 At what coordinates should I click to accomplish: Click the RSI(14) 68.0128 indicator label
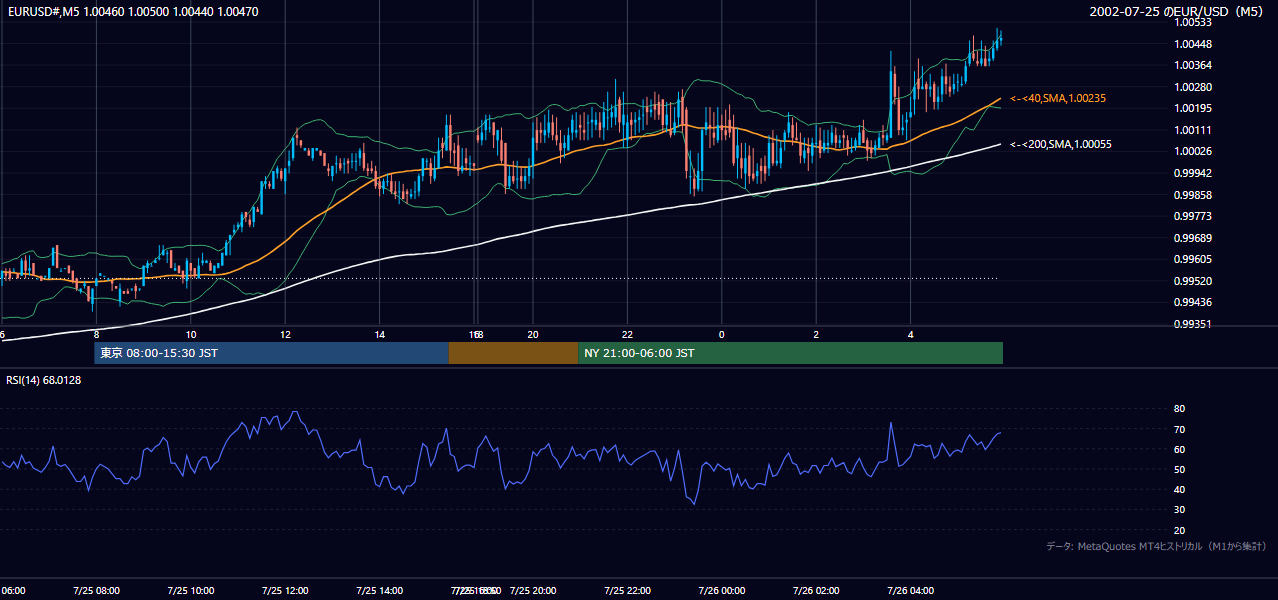44,380
